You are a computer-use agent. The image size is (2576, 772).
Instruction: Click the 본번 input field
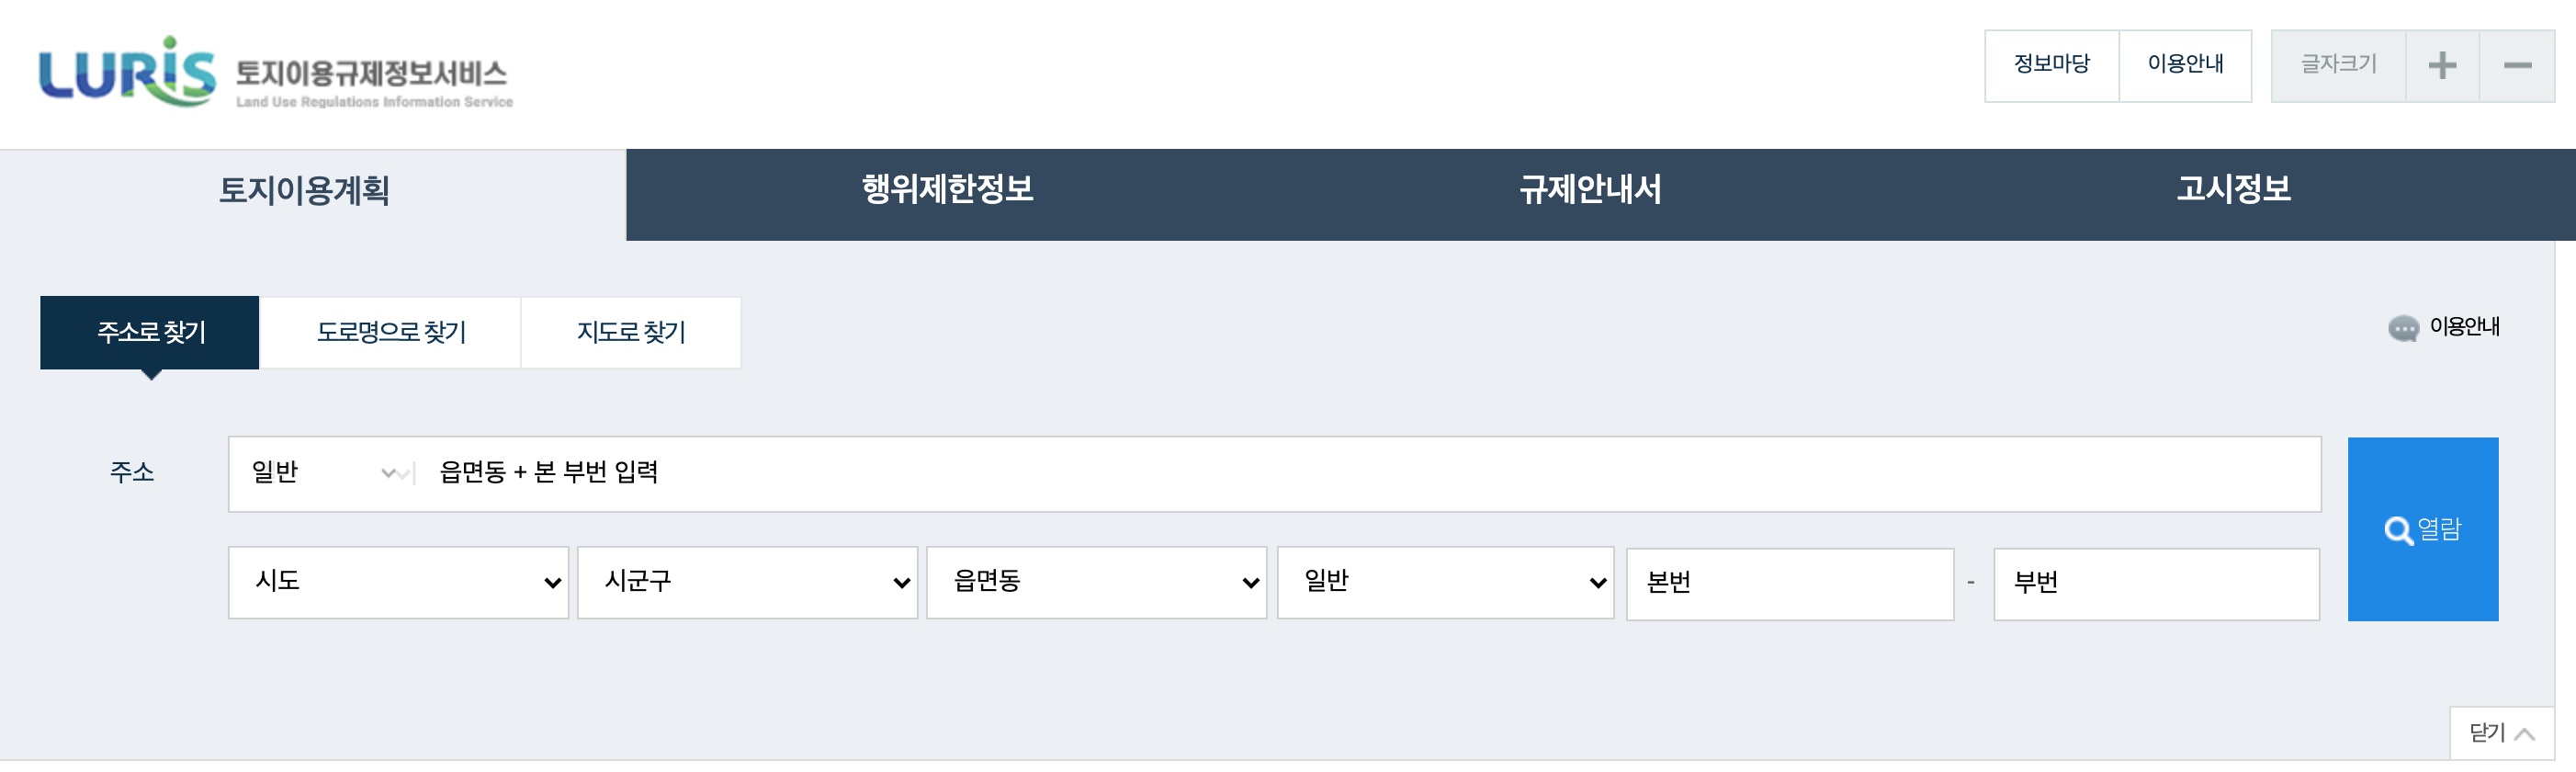1789,584
